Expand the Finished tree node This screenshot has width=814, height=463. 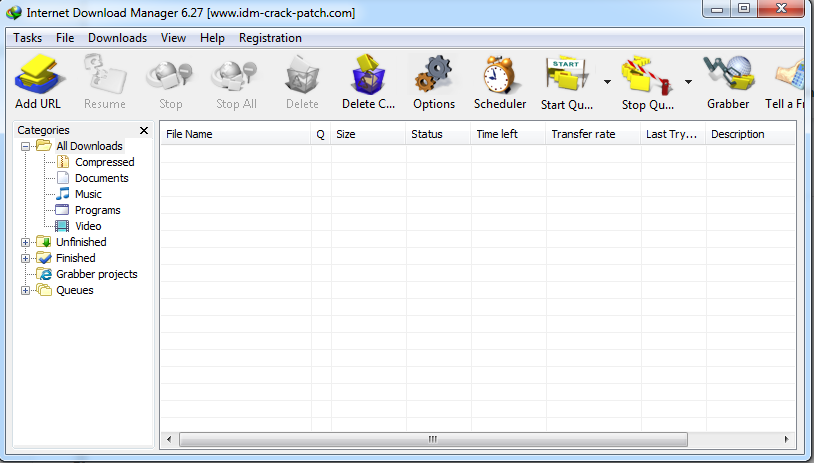tap(25, 258)
